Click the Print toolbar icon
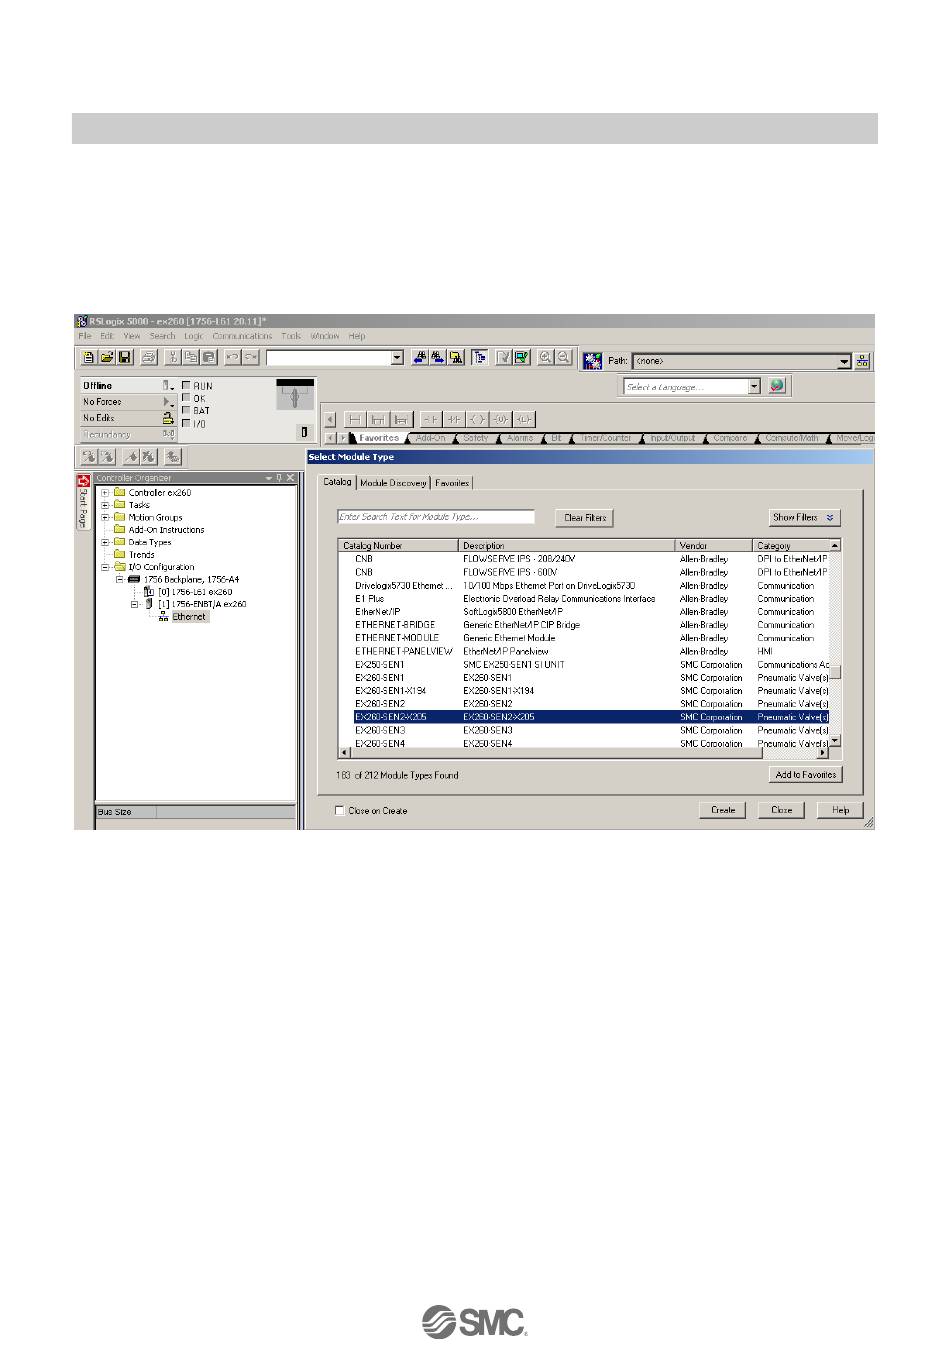 click(x=148, y=357)
